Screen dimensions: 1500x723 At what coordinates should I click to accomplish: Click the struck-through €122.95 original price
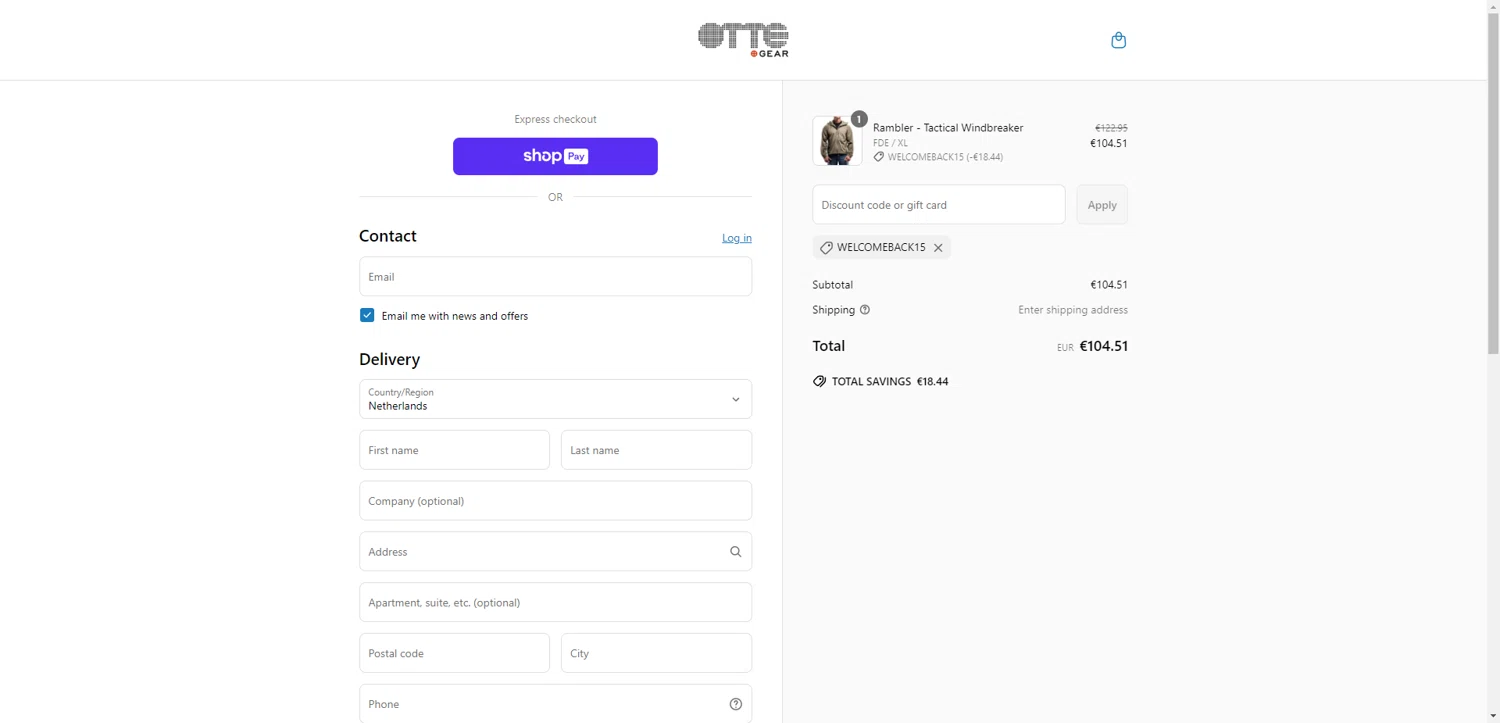click(x=1111, y=128)
